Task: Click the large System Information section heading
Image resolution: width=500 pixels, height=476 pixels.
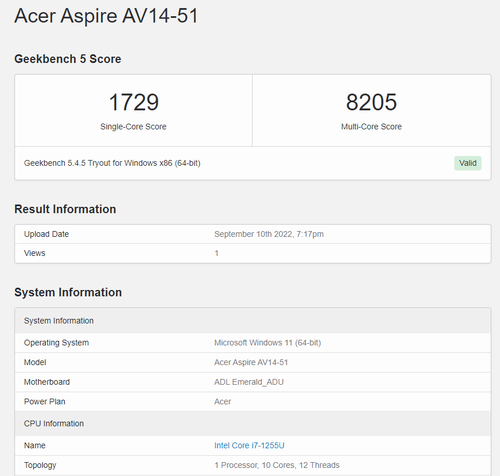Action: point(68,292)
